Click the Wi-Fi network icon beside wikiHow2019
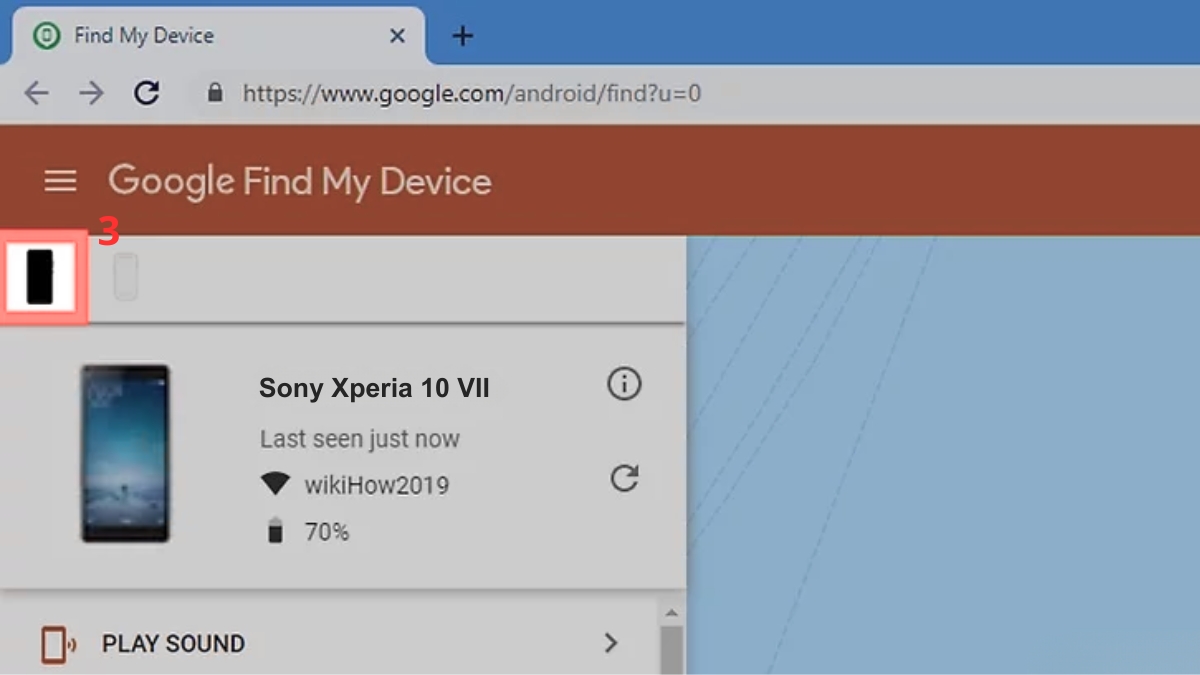Screen dimensions: 1200x675 [x=275, y=485]
